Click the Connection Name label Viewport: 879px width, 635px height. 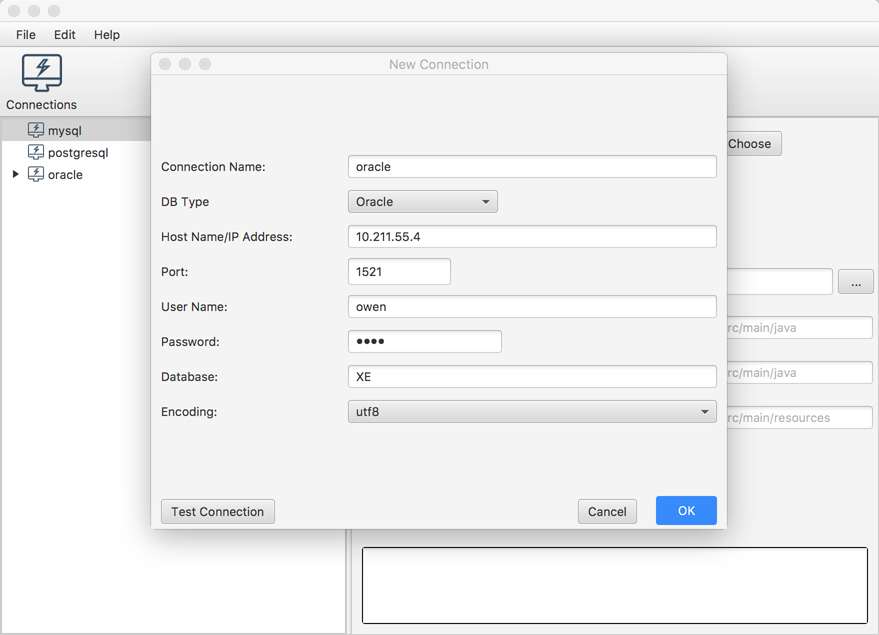pos(213,167)
